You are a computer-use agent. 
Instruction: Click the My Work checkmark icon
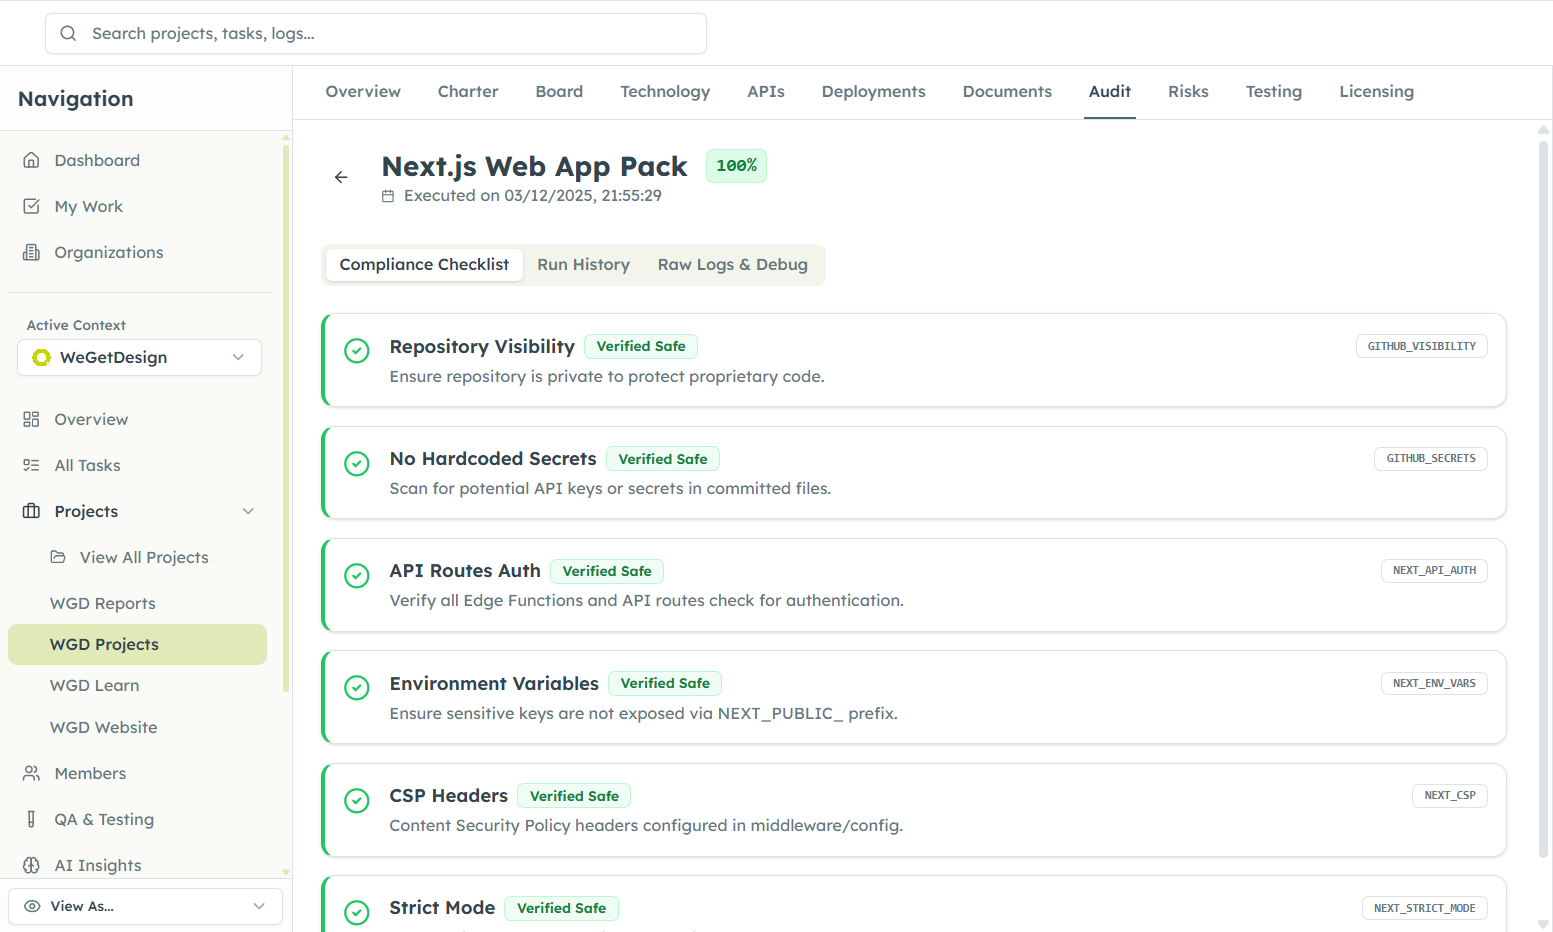click(32, 206)
